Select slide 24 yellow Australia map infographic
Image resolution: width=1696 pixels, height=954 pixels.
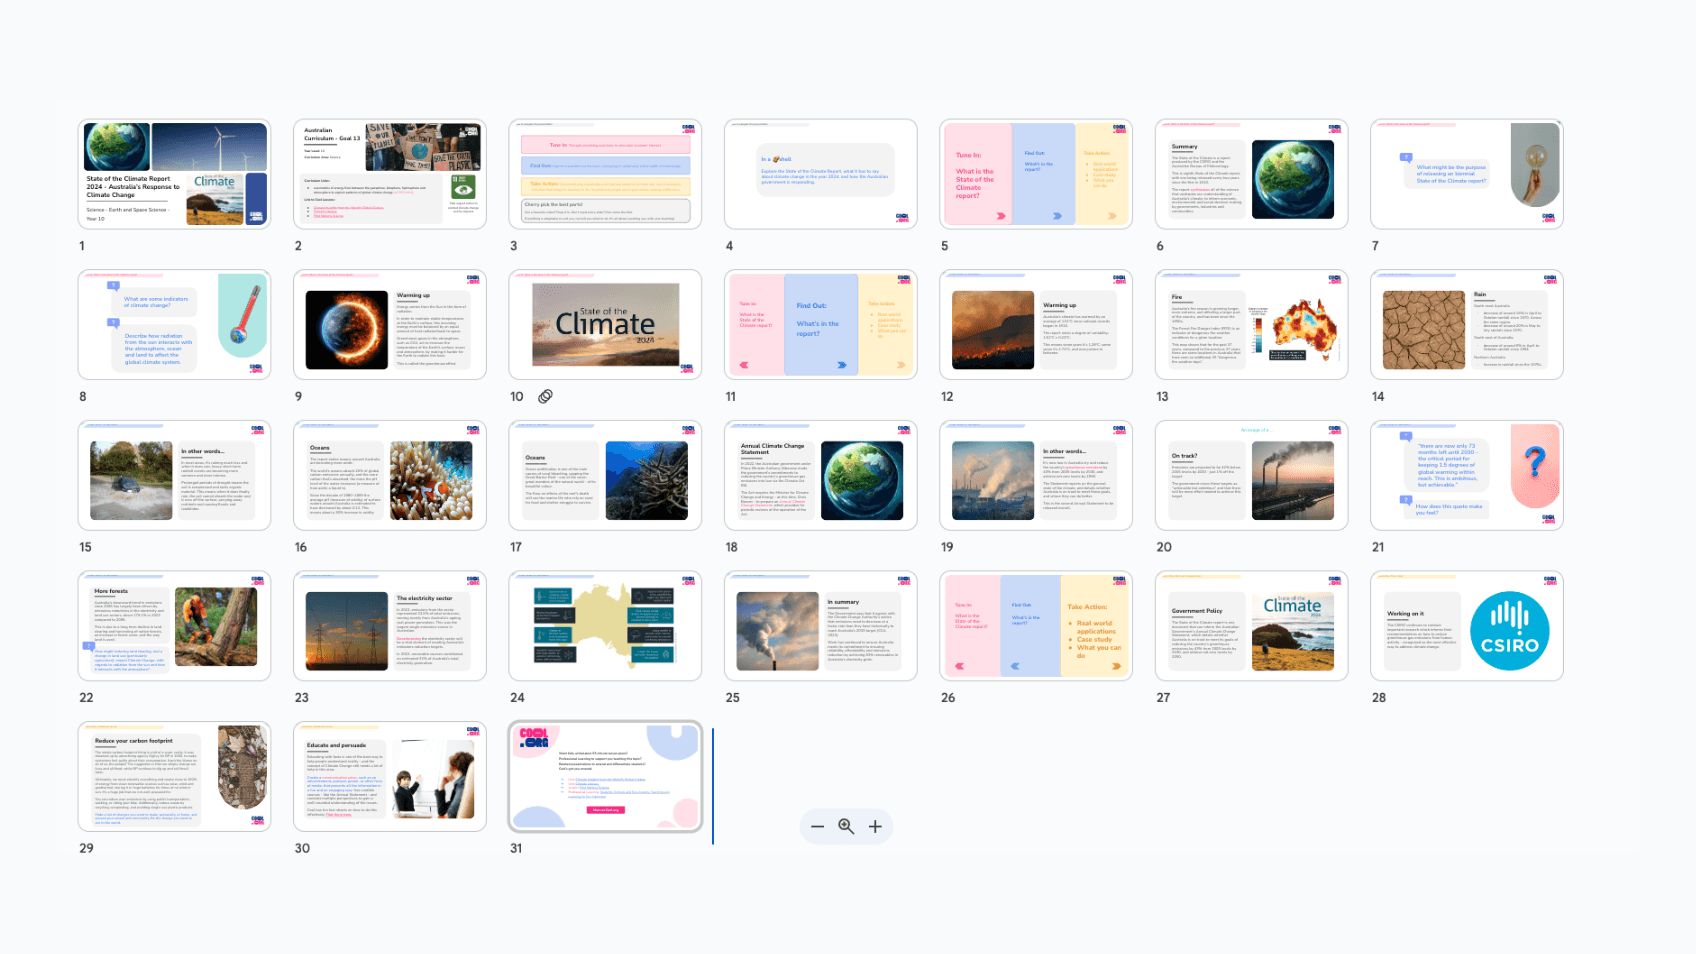tap(605, 626)
